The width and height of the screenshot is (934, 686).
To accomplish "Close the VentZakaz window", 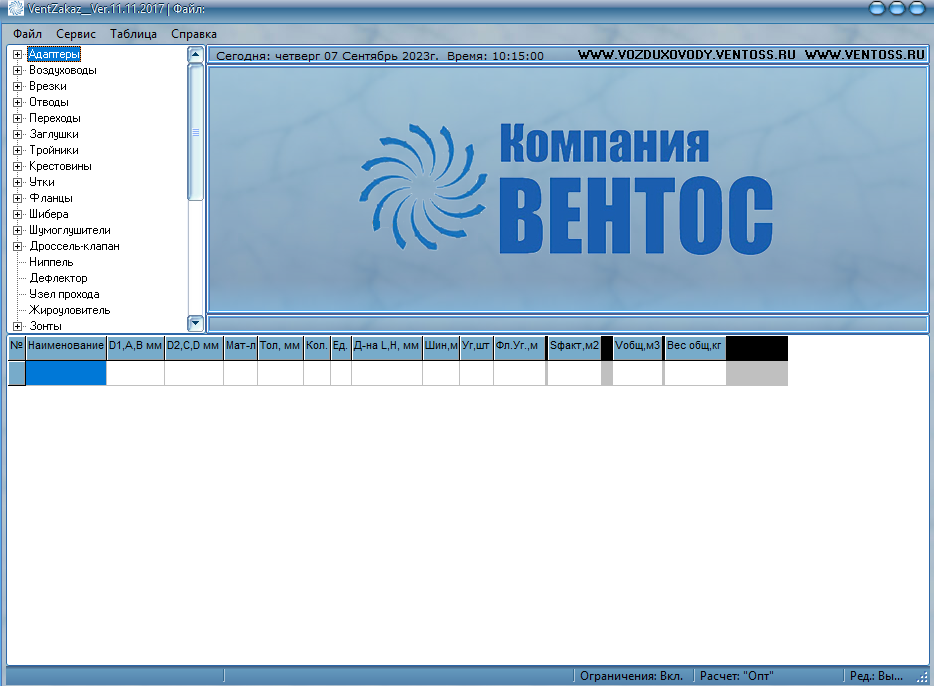I will [x=917, y=8].
